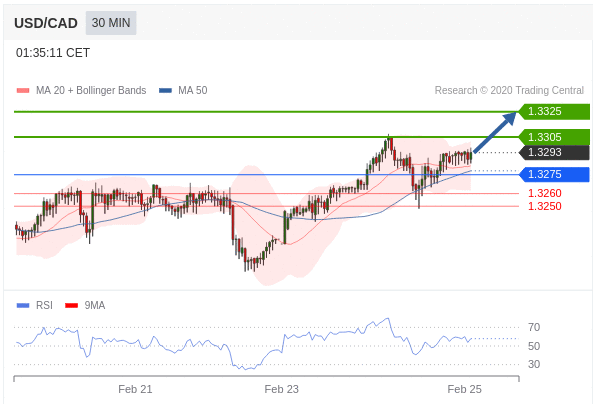The height and width of the screenshot is (408, 595).
Task: Click the blue upward trend arrow
Action: click(x=495, y=132)
